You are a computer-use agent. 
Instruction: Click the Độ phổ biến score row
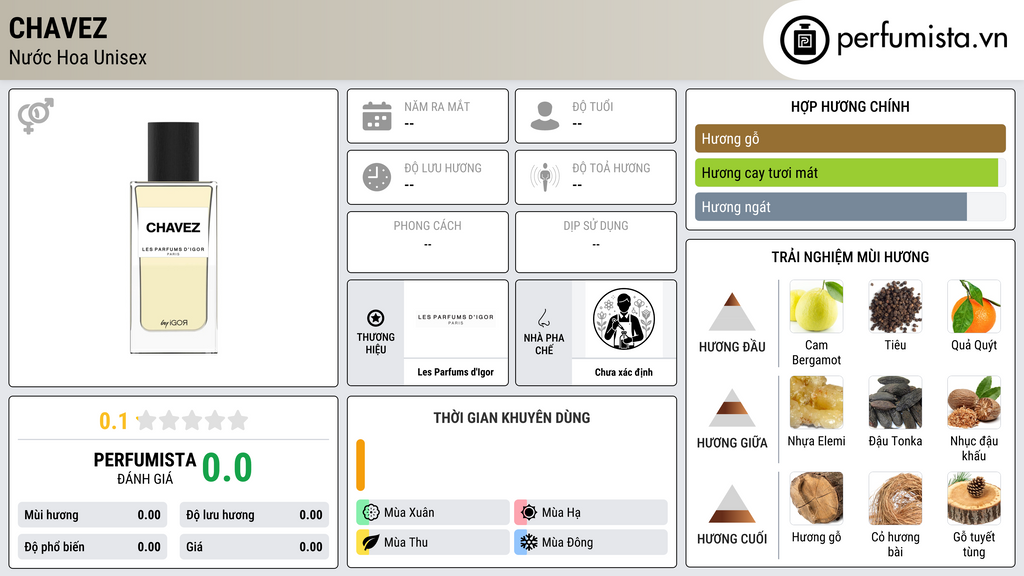pyautogui.click(x=93, y=547)
